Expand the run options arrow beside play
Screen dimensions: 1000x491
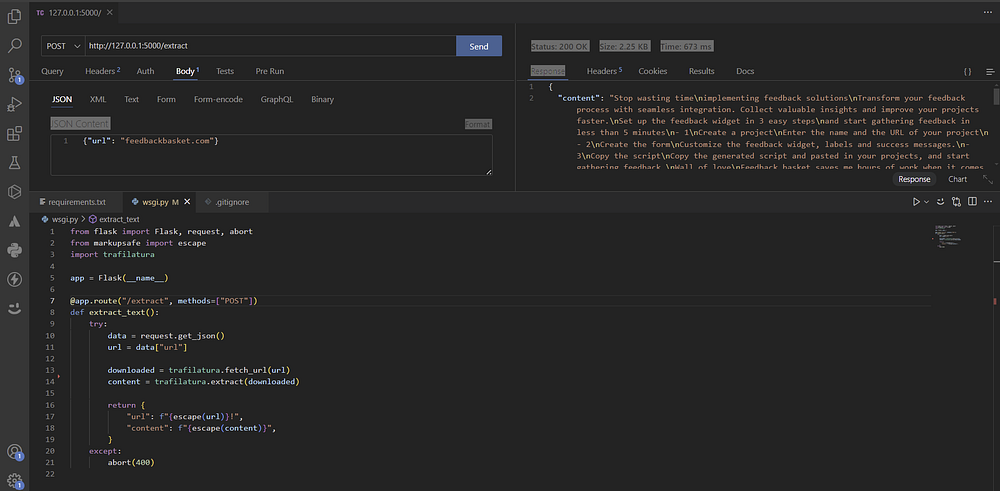(927, 202)
